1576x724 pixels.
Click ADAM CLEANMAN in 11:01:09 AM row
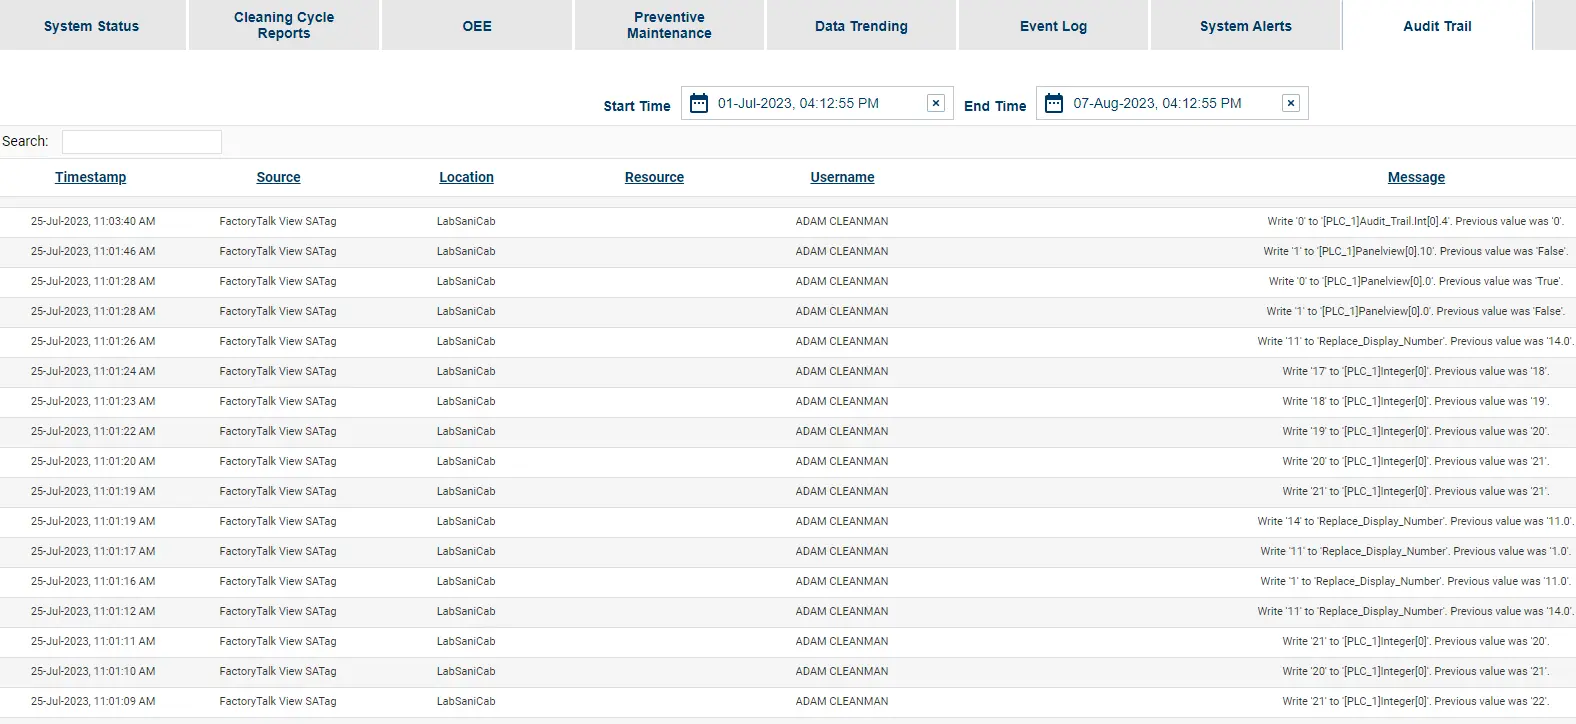pos(842,701)
